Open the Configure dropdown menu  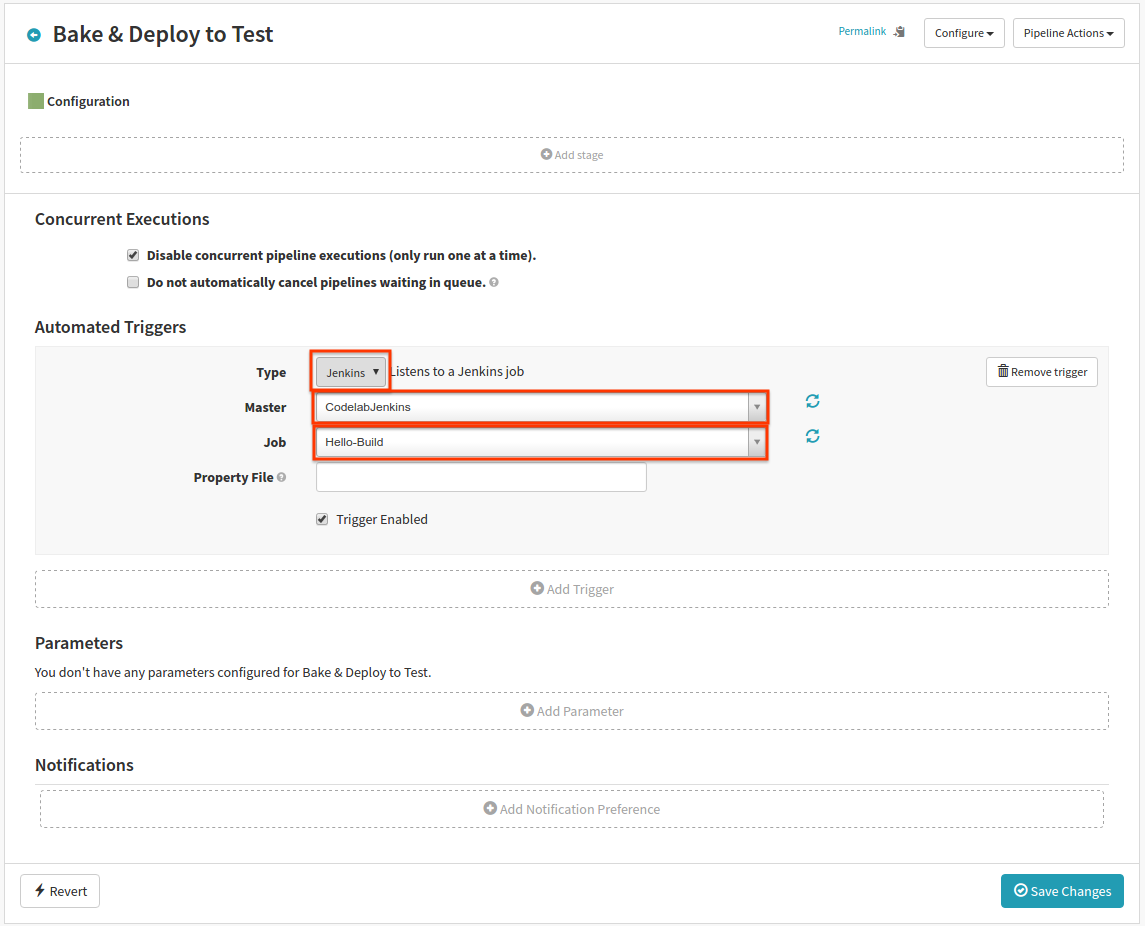(x=964, y=33)
